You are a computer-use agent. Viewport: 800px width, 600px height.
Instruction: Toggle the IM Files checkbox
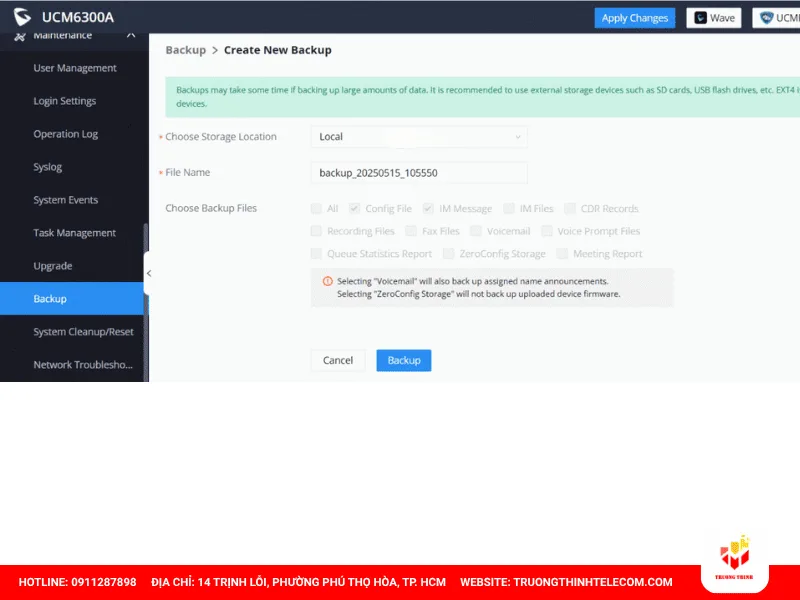tap(509, 208)
